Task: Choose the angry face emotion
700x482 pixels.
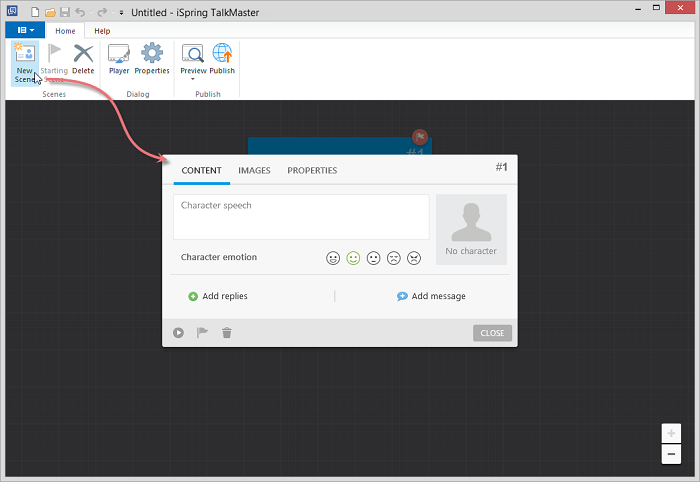Action: 414,258
